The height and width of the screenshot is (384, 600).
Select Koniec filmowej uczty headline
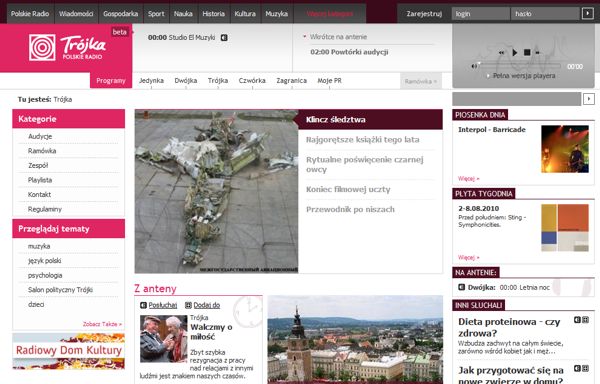click(348, 189)
